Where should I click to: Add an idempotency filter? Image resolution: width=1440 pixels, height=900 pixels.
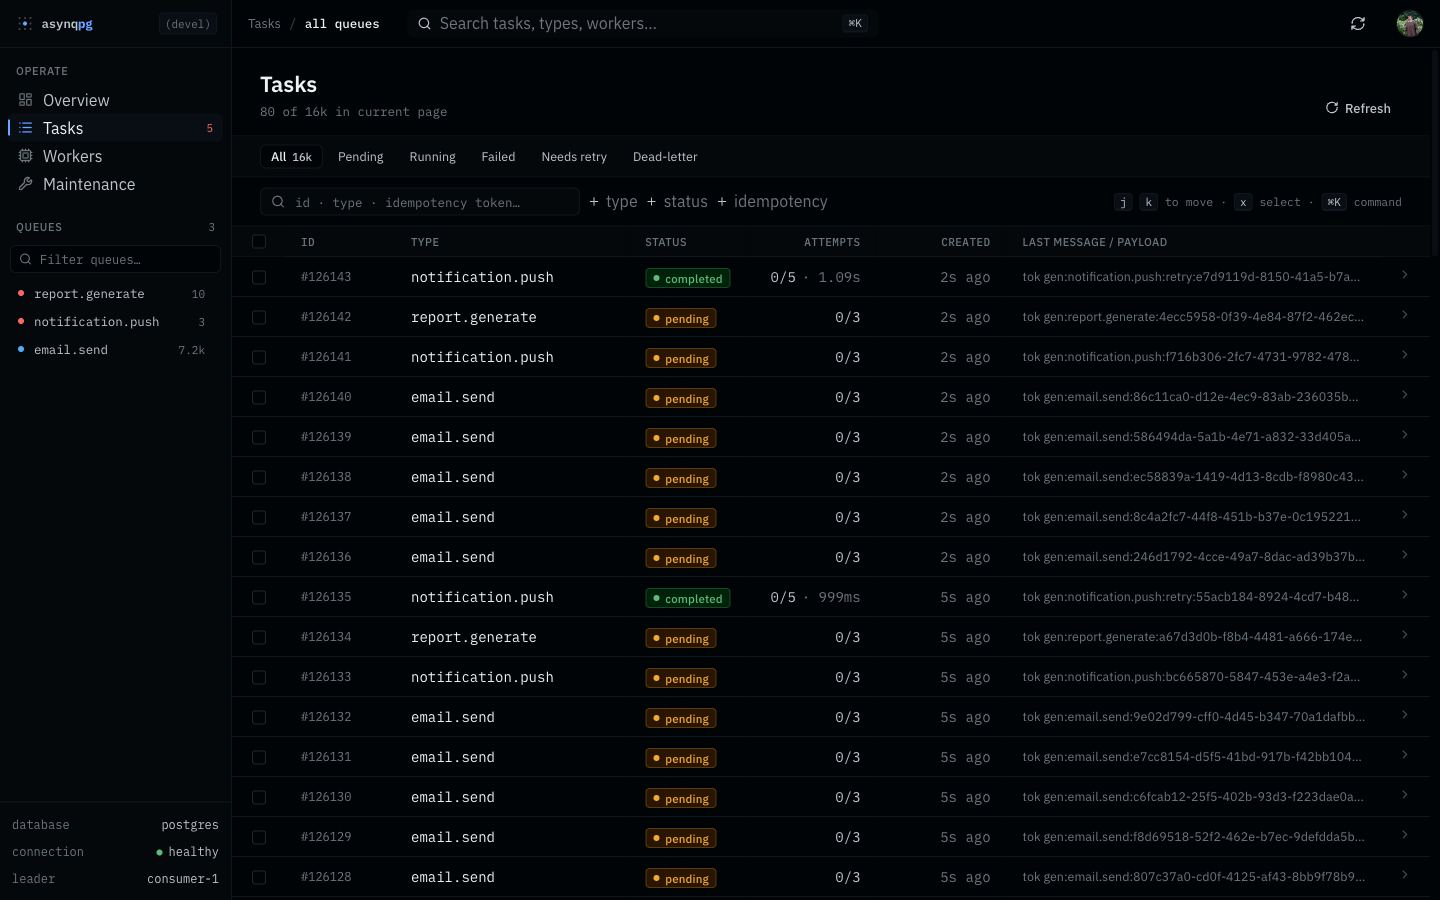coord(772,202)
